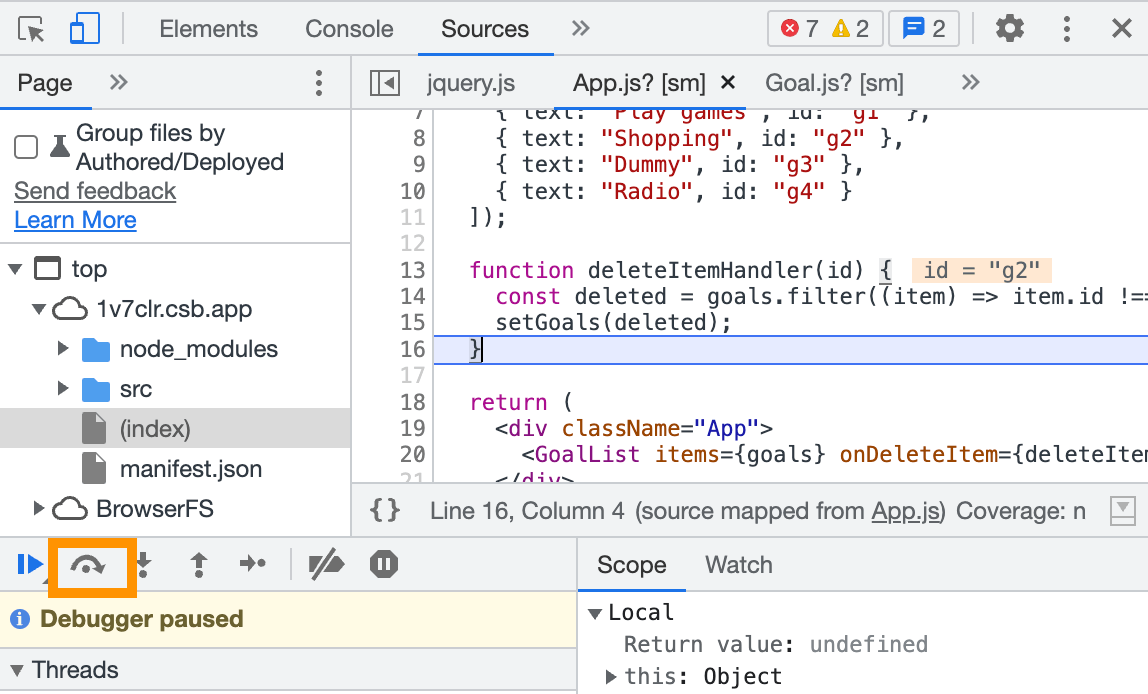Click the Step button arrow-dot icon
Screen dimensions: 1148x694
pyautogui.click(x=253, y=564)
